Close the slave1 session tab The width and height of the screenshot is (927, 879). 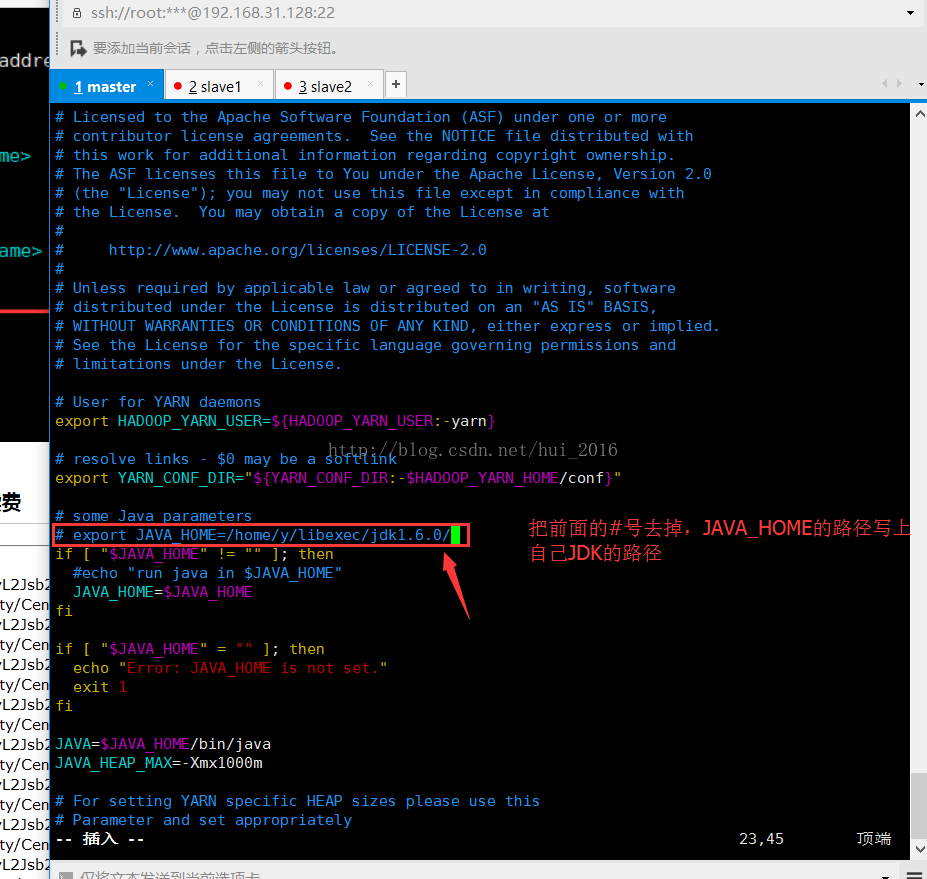[x=261, y=83]
